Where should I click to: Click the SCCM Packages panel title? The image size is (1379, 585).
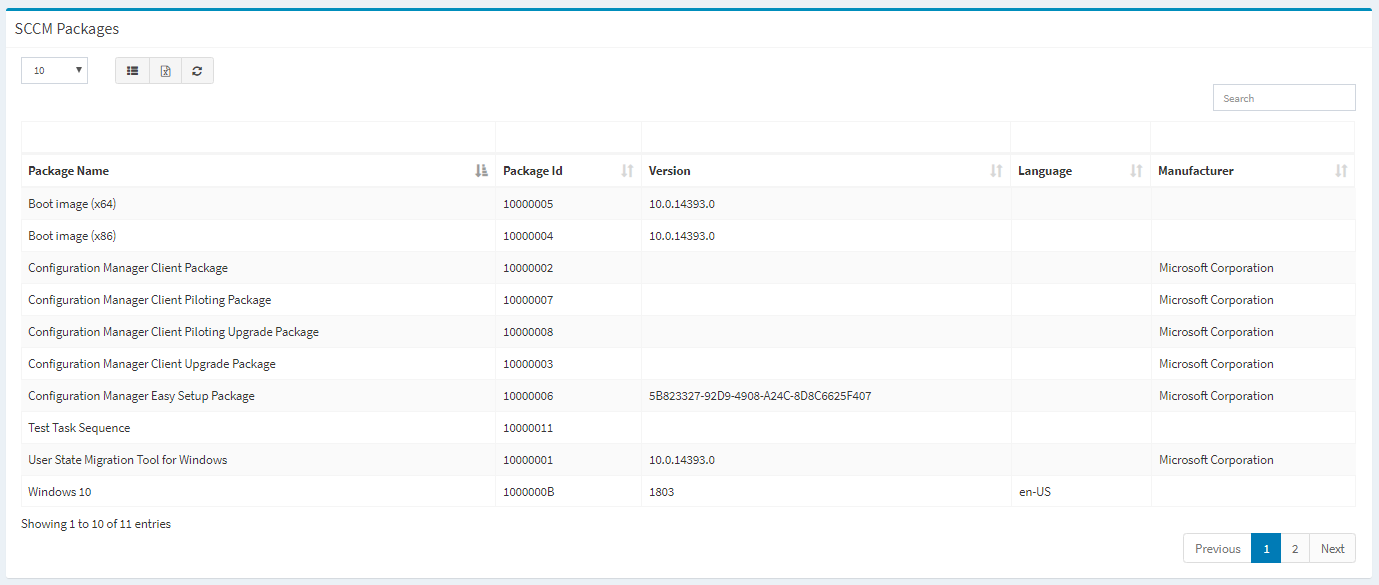coord(67,29)
